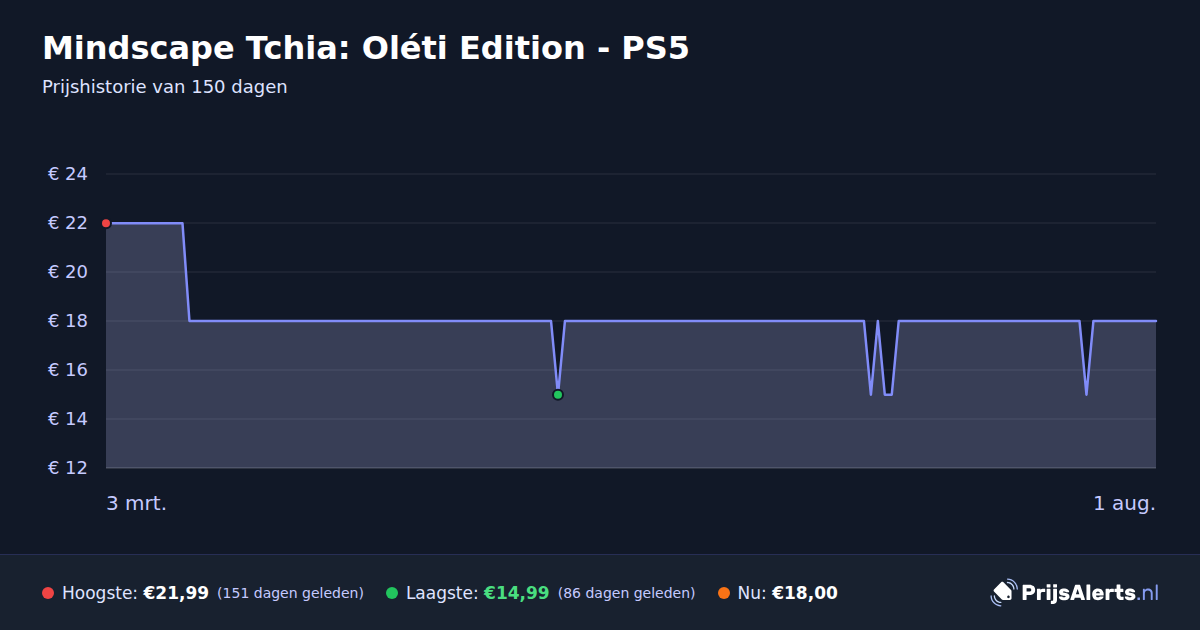This screenshot has height=630, width=1200.
Task: Click the € 22 axis label
Action: (x=68, y=223)
